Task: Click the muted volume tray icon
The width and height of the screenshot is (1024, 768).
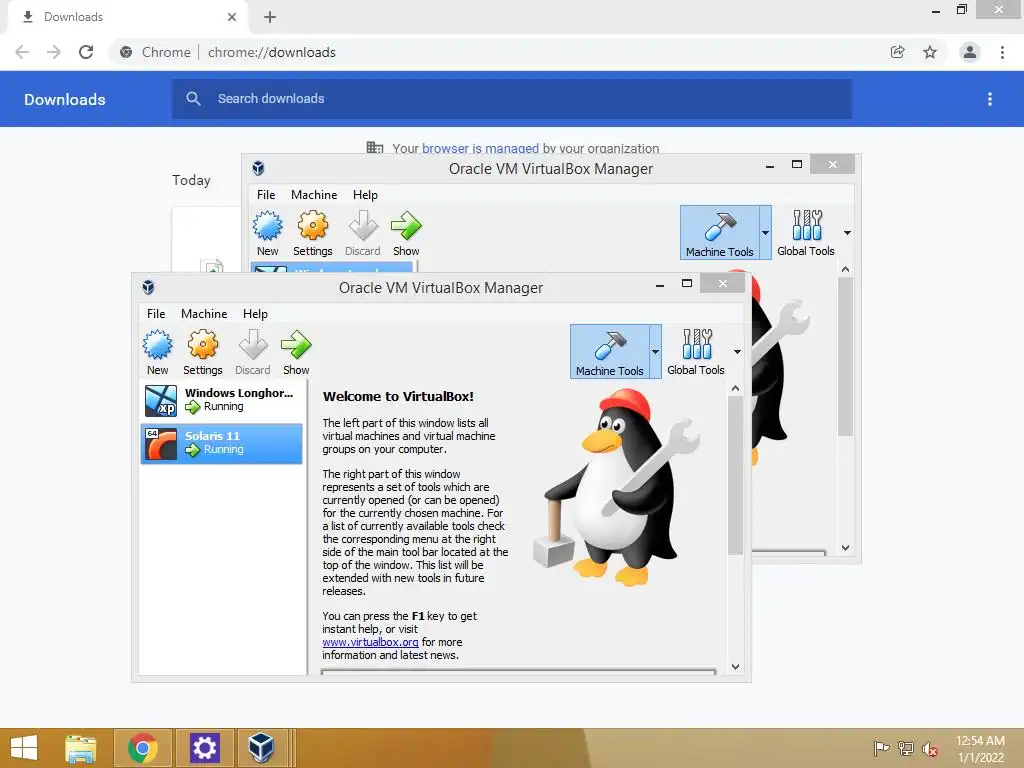Action: (x=929, y=749)
